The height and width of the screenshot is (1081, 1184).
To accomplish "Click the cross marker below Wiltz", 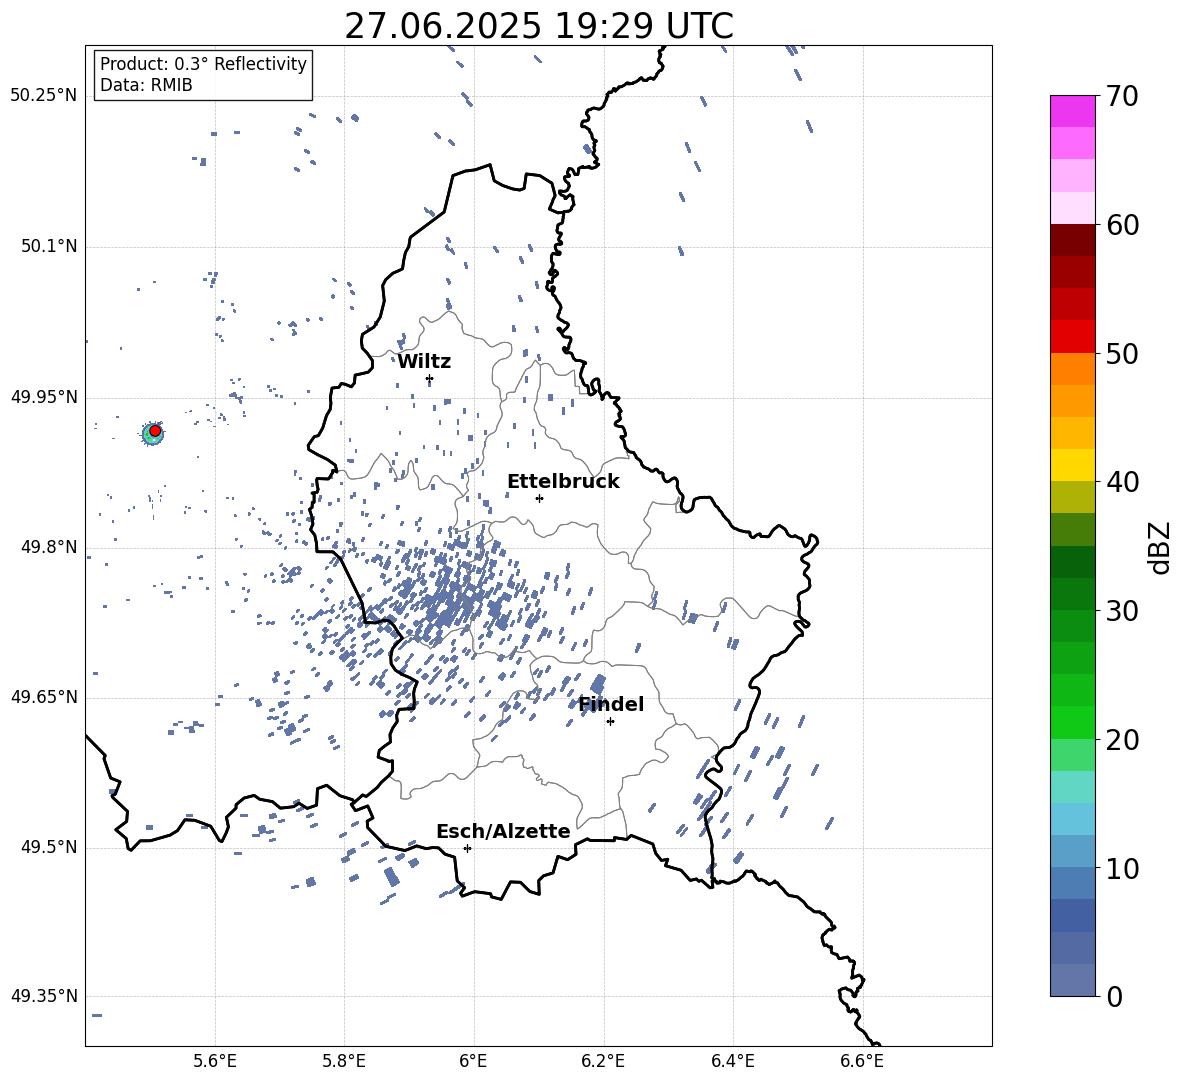I will click(x=430, y=379).
